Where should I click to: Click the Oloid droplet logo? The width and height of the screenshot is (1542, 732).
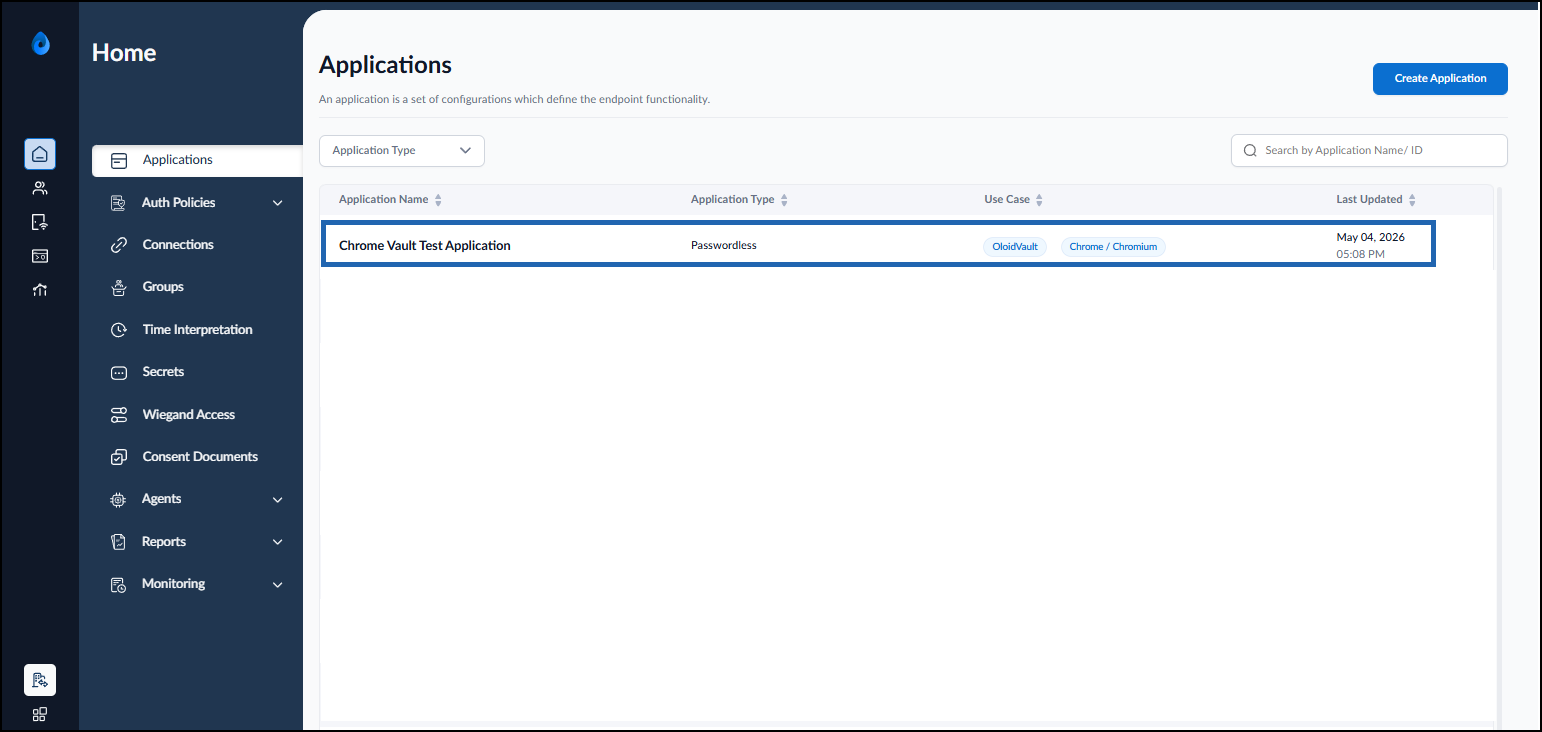[x=40, y=43]
